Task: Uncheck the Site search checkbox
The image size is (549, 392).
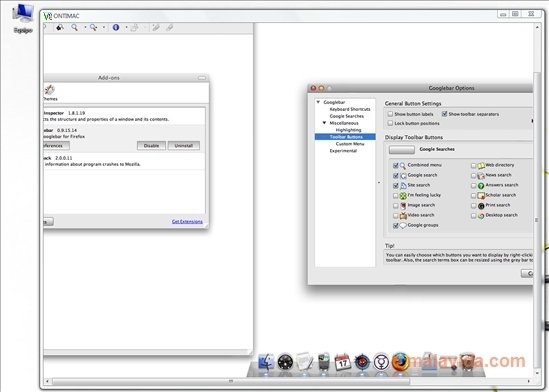Action: [x=396, y=186]
